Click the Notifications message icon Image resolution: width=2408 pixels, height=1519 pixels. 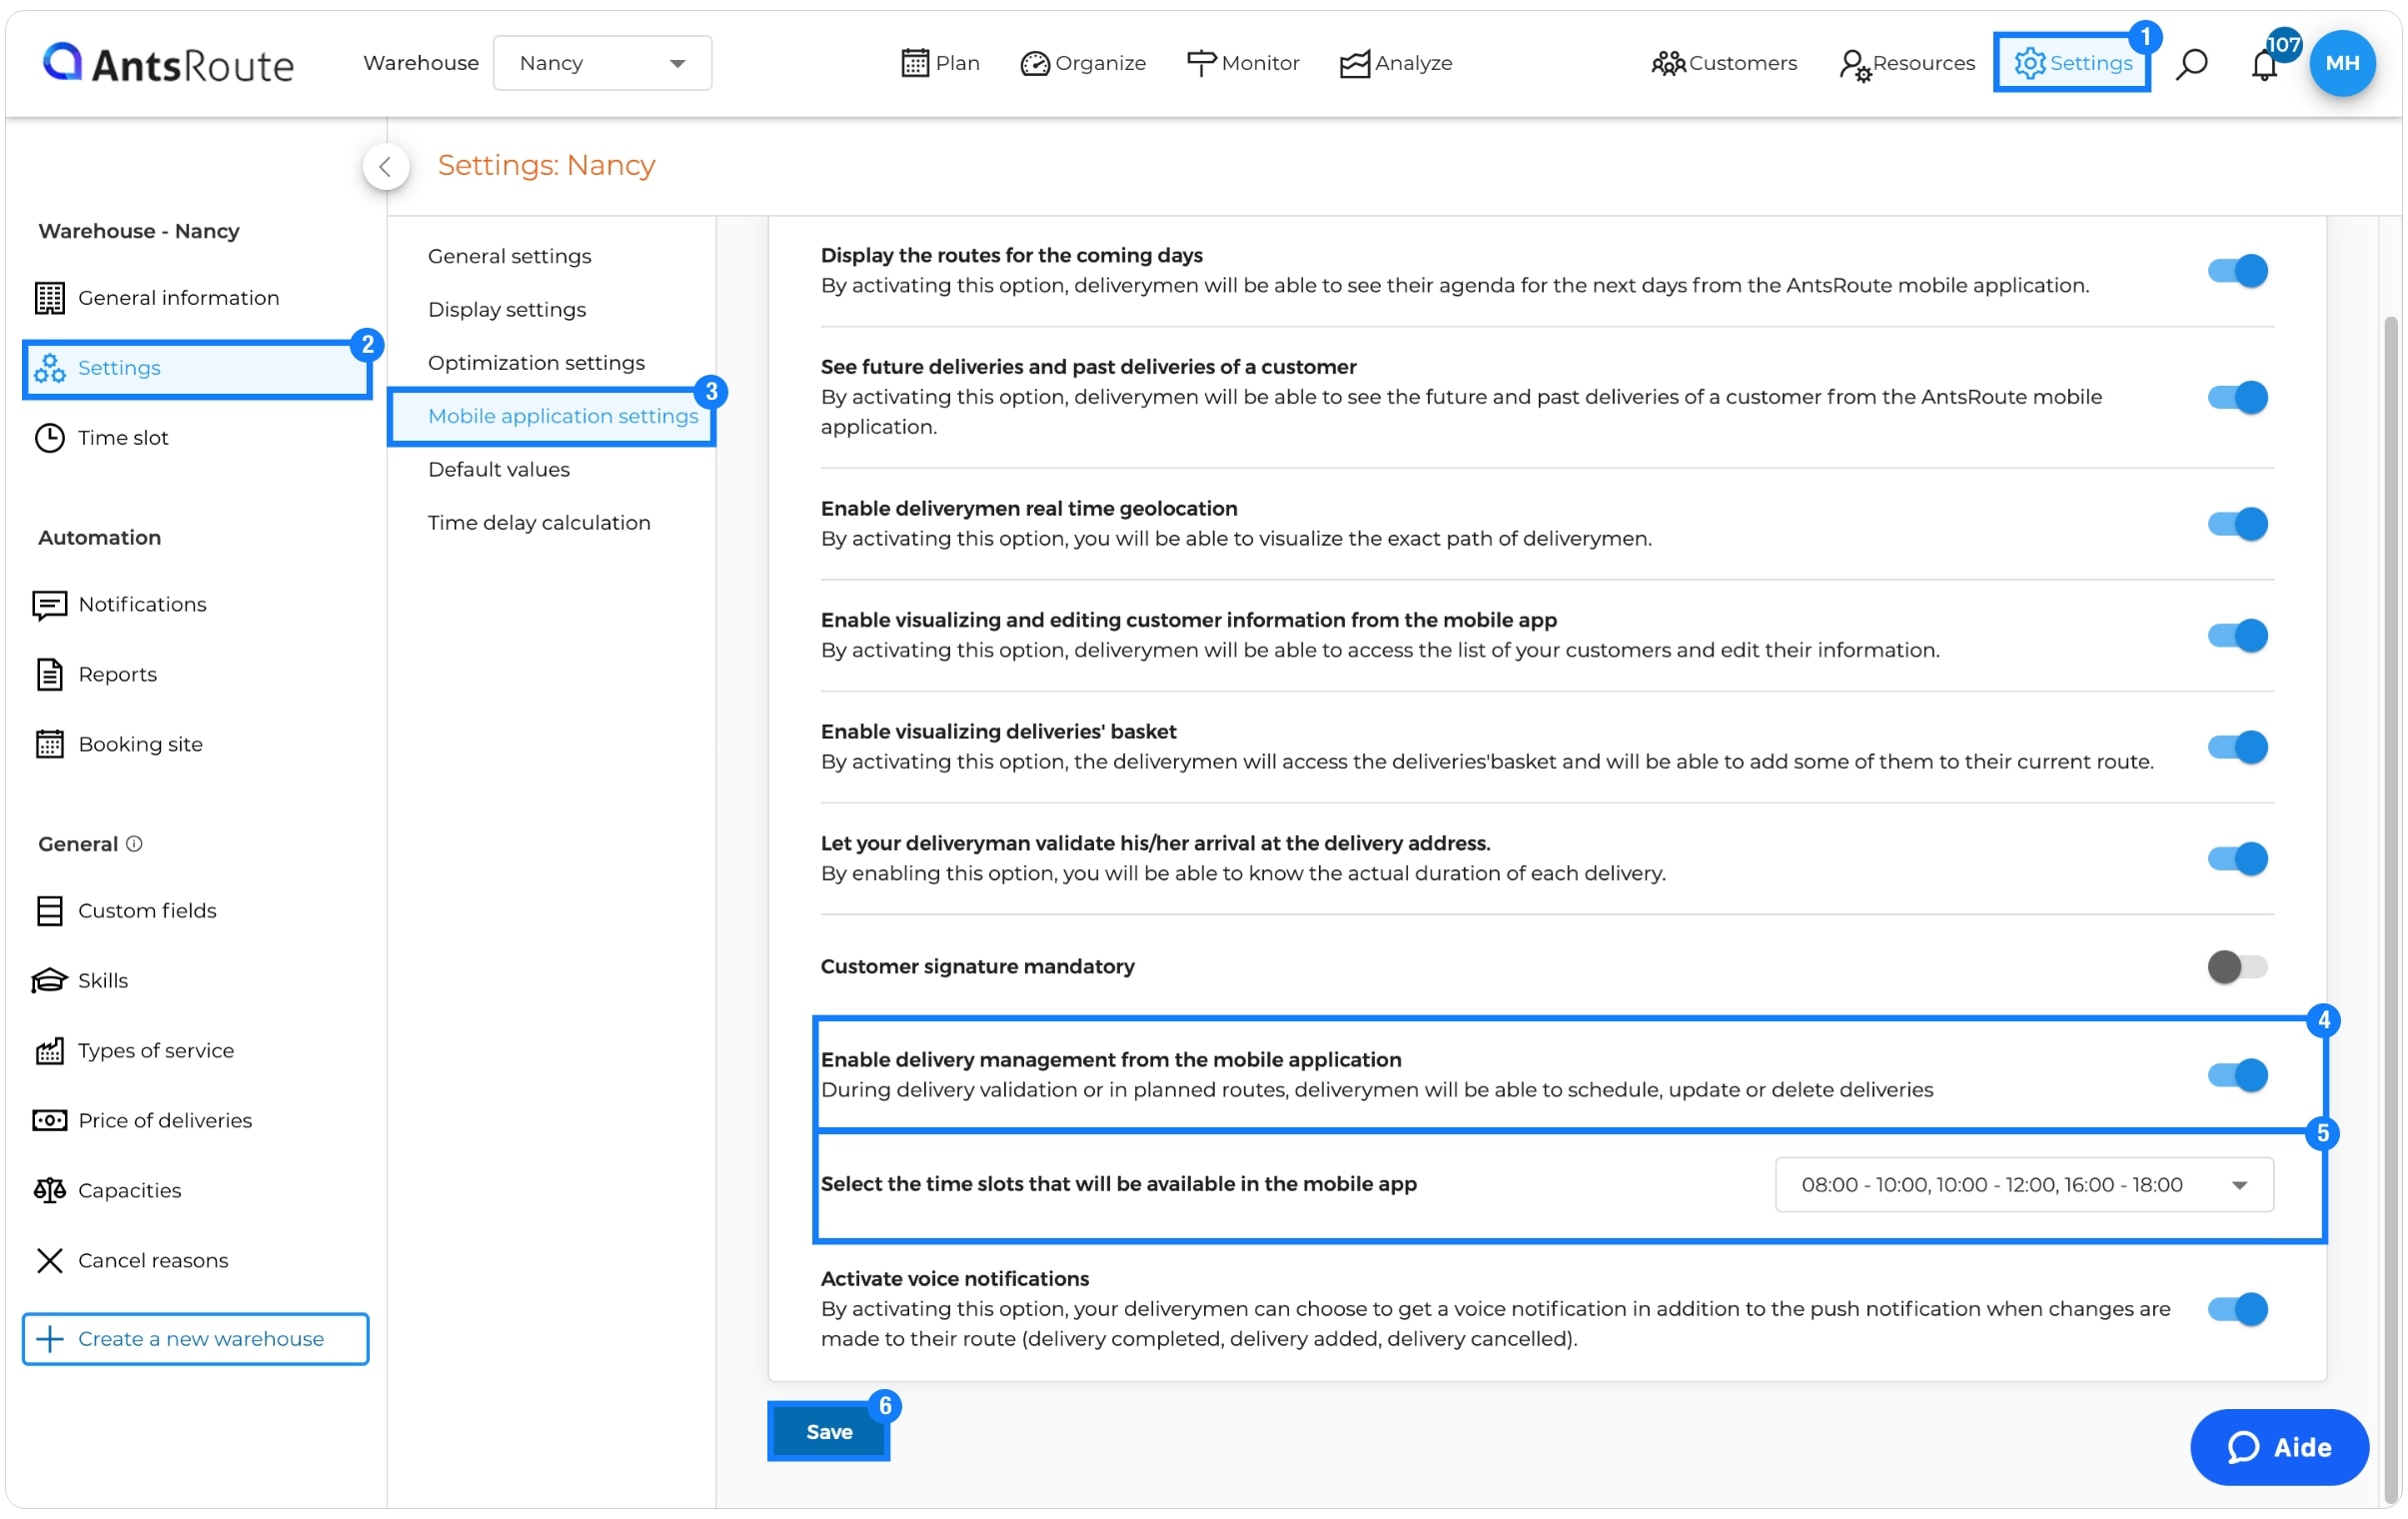pyautogui.click(x=49, y=605)
